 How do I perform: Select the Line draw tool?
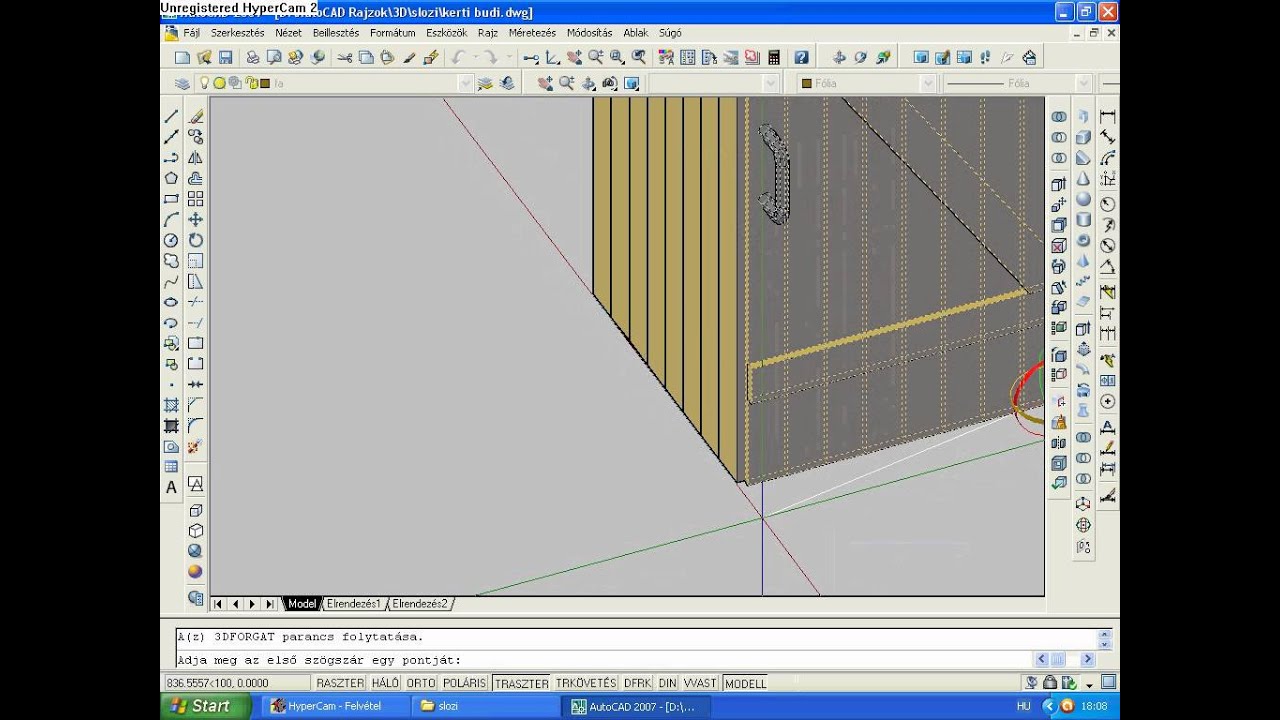click(x=171, y=117)
